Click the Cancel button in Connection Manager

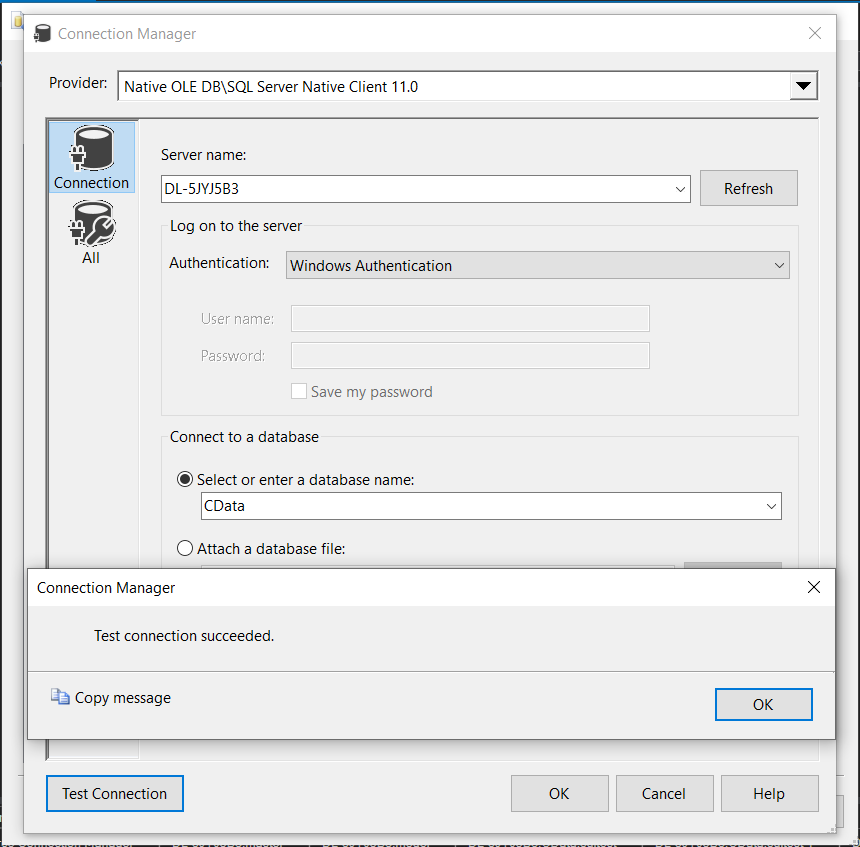664,793
